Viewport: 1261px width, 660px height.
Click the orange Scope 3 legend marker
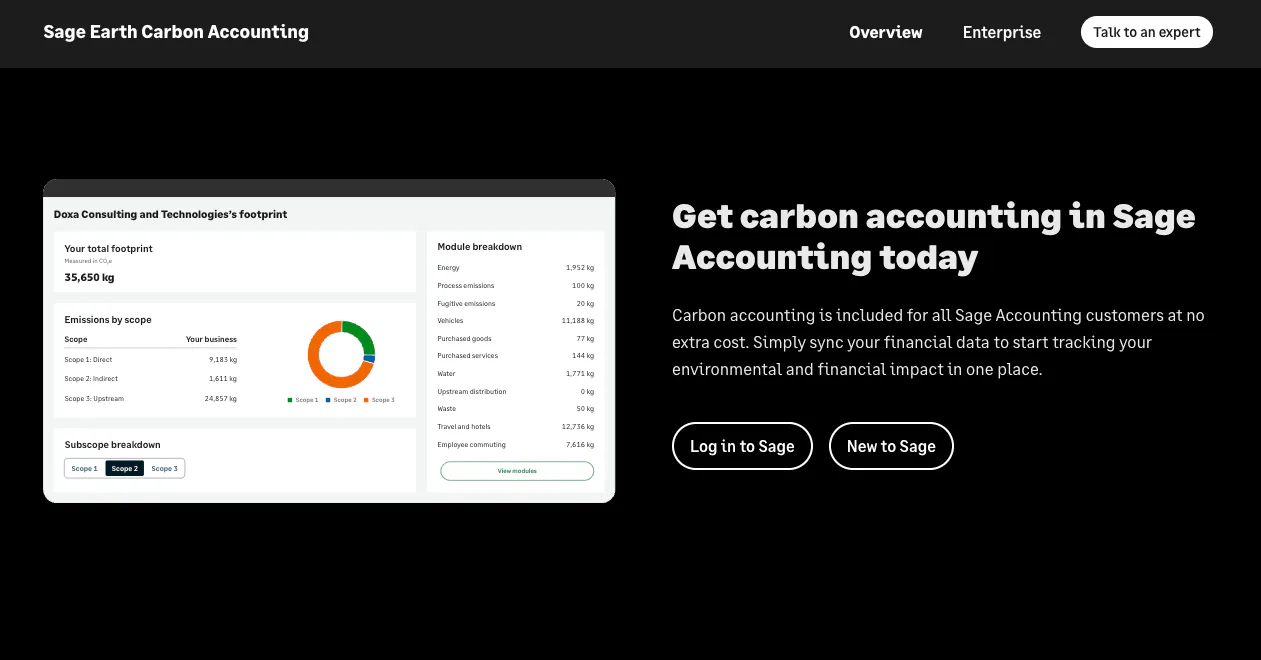[366, 400]
